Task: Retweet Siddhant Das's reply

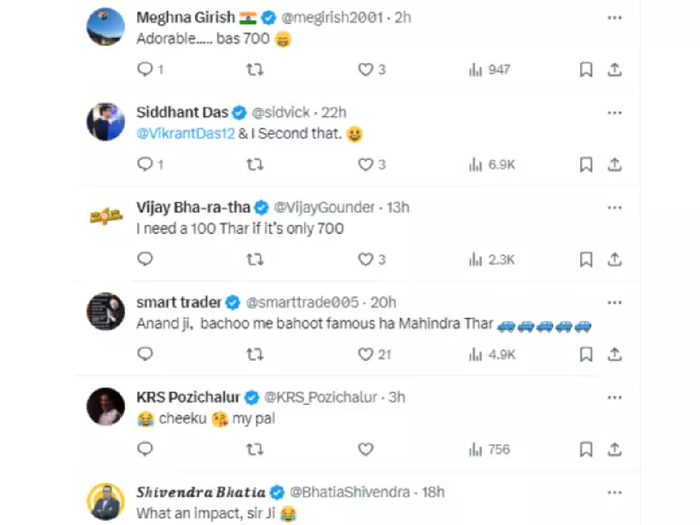Action: (x=255, y=165)
